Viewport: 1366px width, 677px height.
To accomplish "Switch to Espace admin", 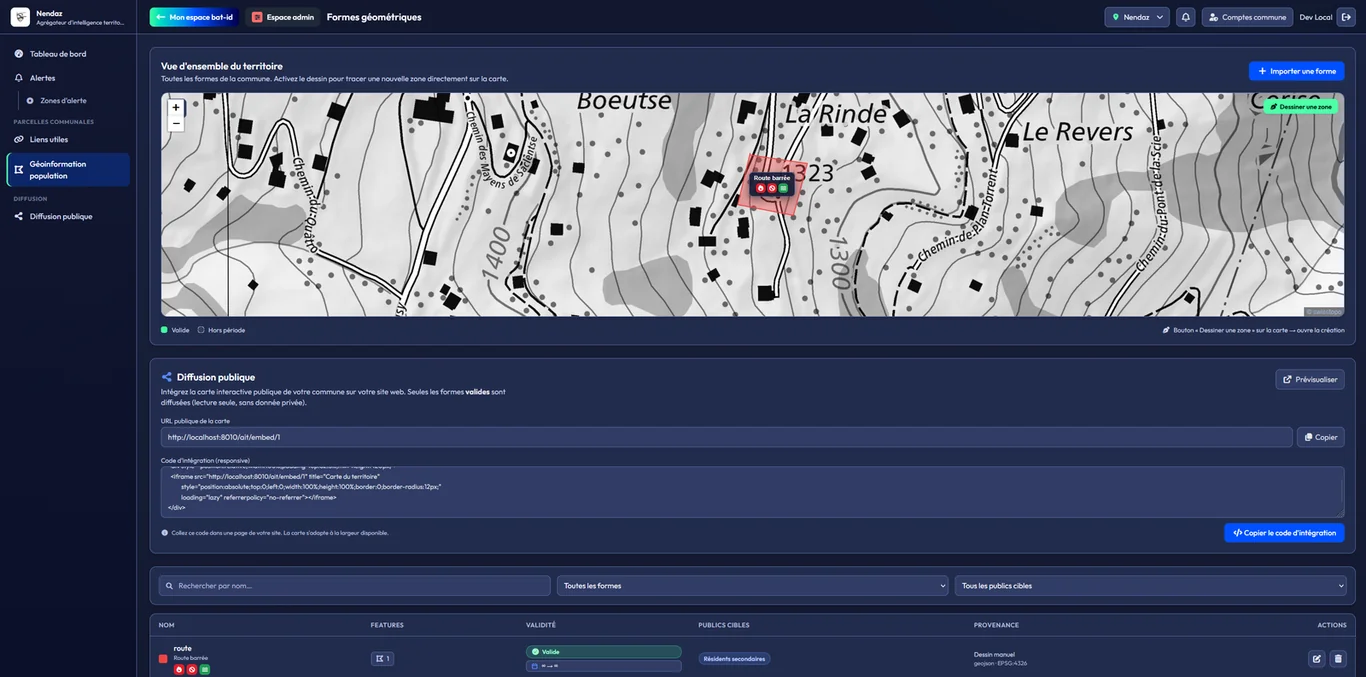I will [283, 17].
